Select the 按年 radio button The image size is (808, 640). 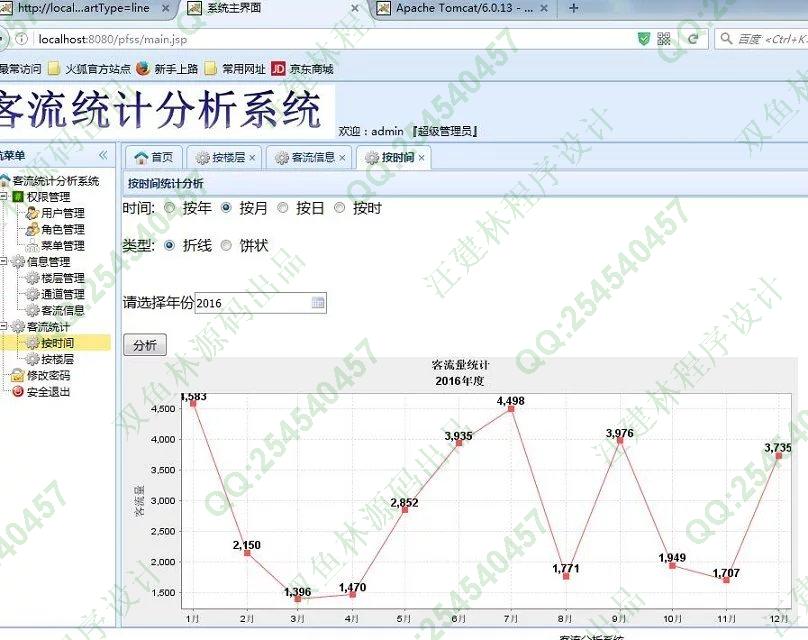pyautogui.click(x=169, y=208)
